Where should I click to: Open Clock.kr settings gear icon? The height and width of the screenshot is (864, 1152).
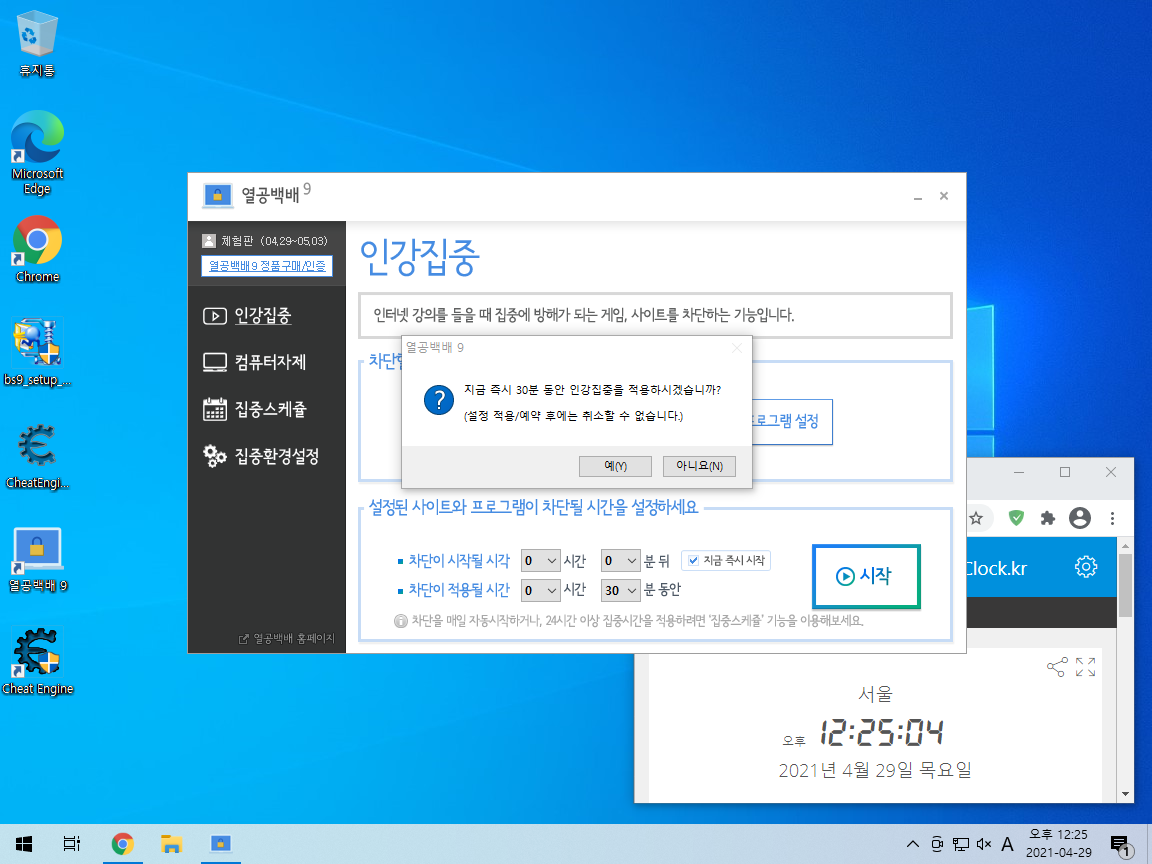pos(1086,566)
